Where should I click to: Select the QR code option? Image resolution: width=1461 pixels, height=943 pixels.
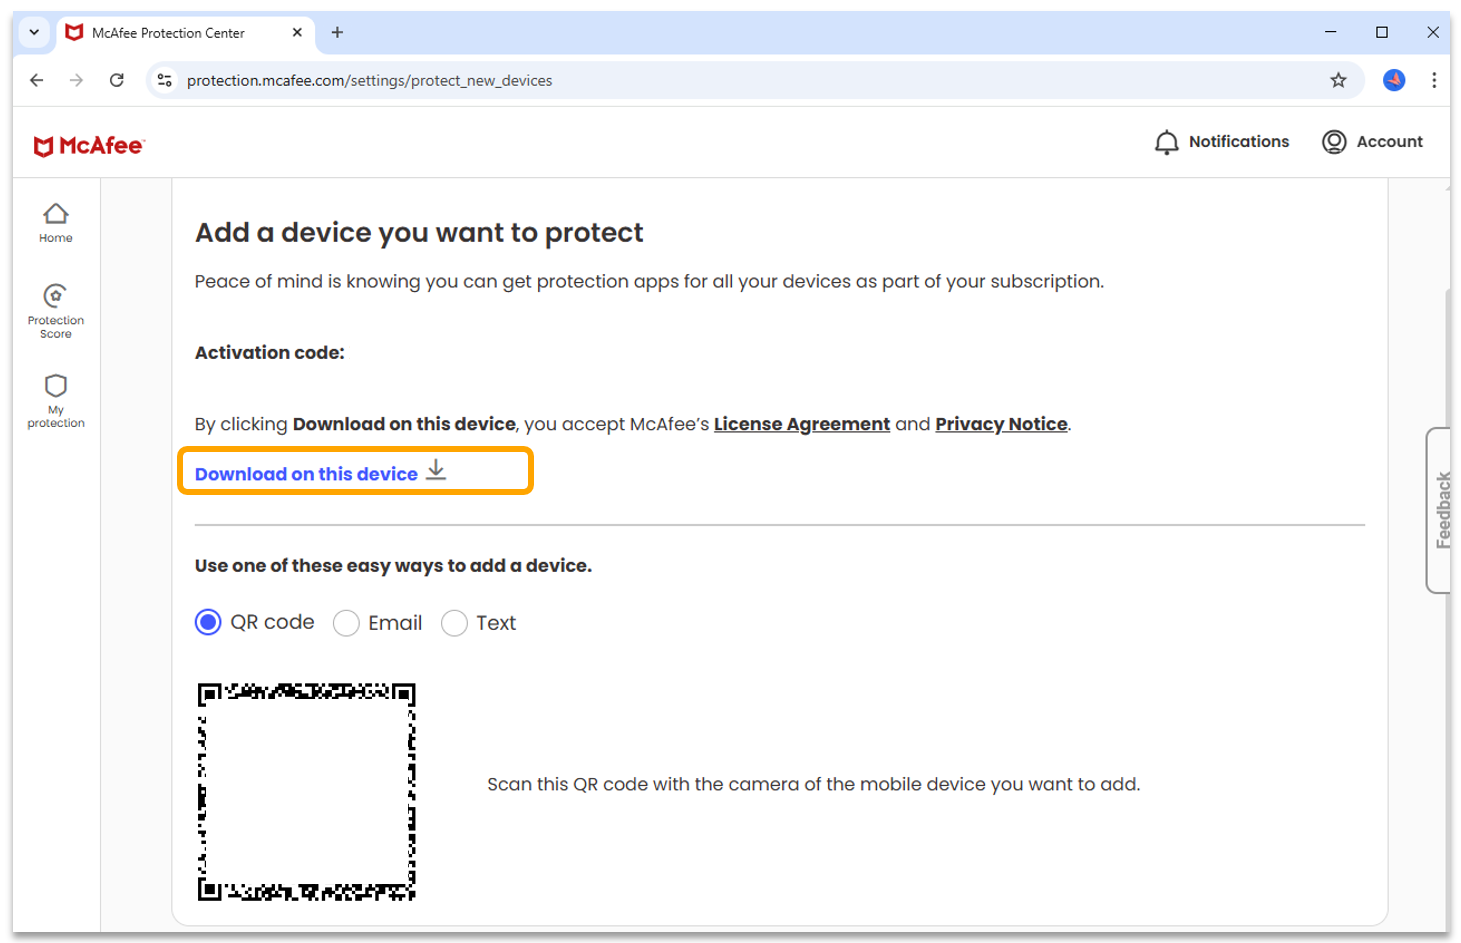[x=207, y=622]
